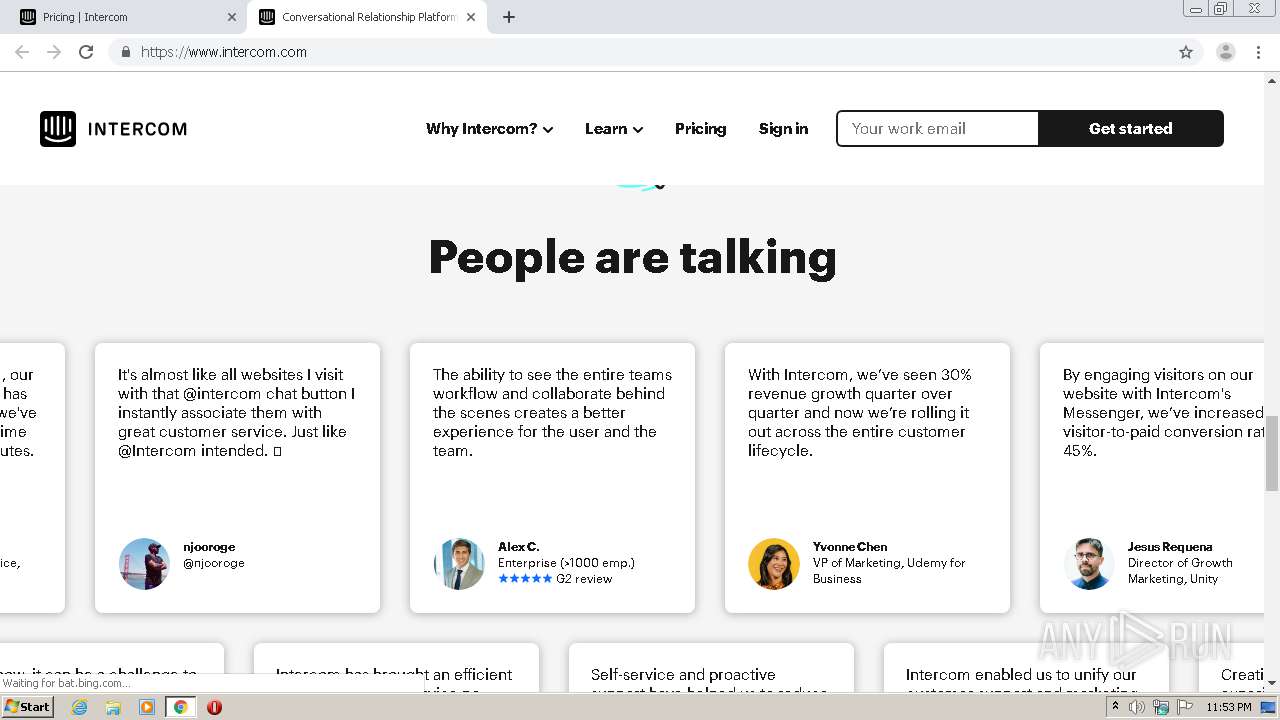Open the Windows Start button
Viewport: 1280px width, 720px height.
coord(28,707)
